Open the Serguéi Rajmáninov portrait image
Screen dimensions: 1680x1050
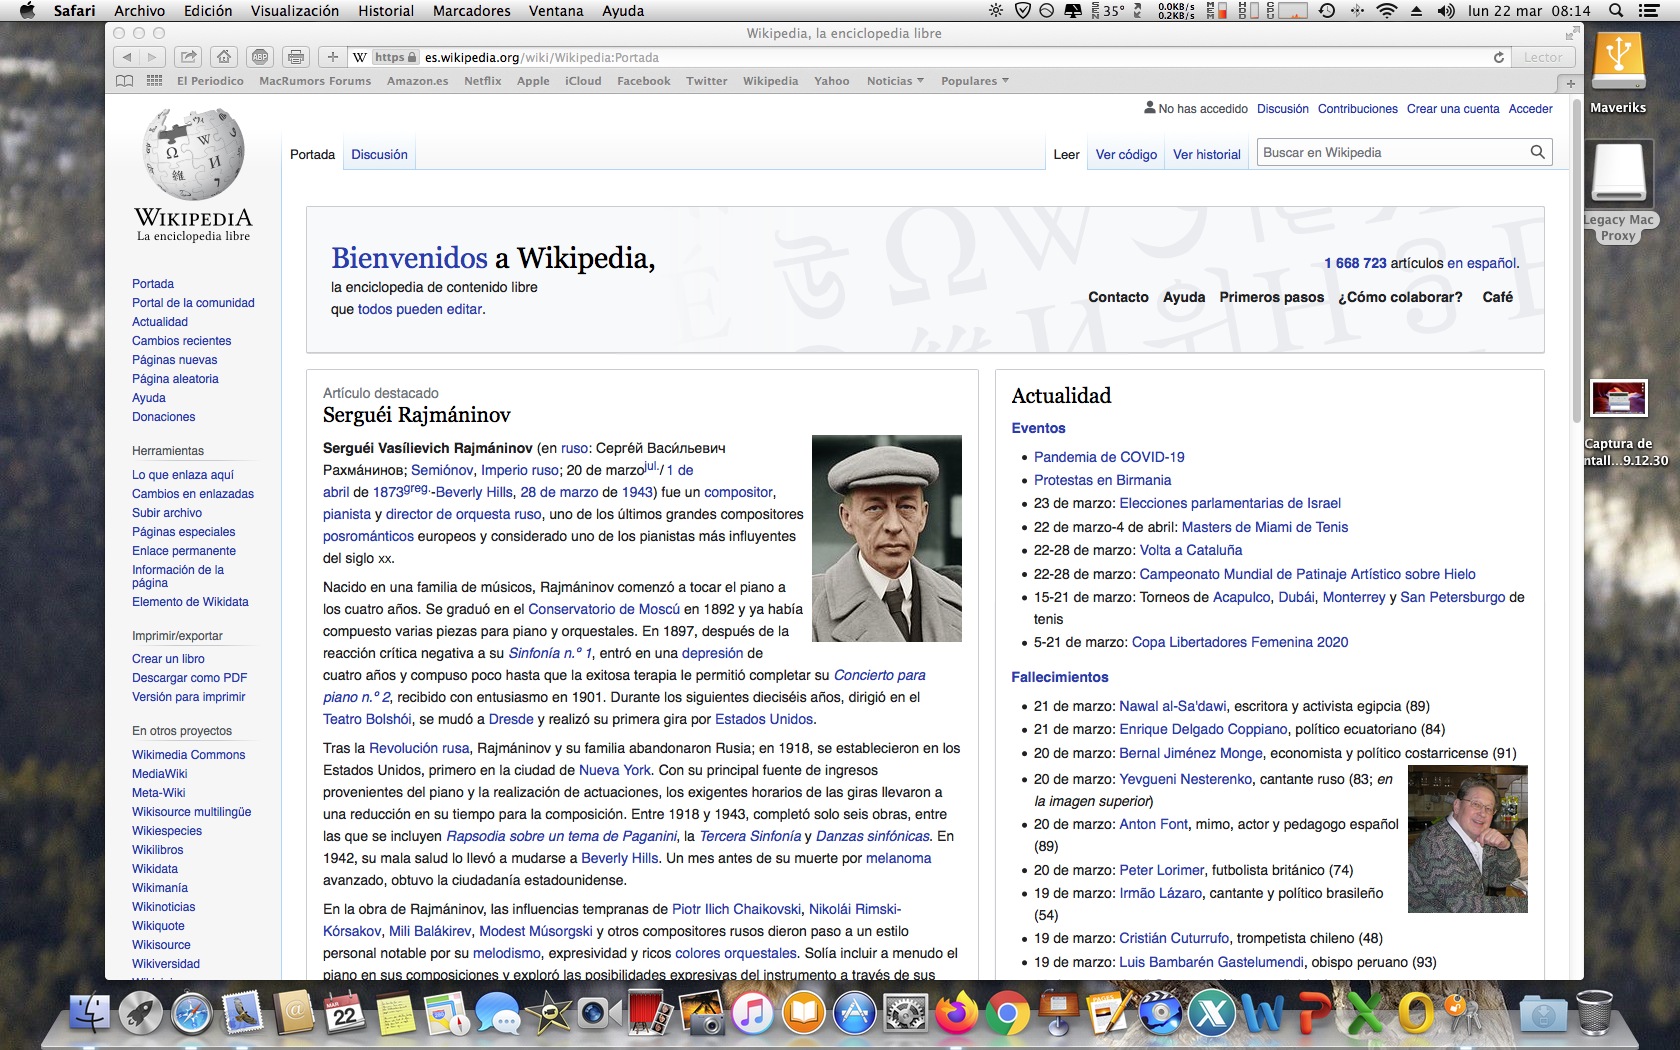[887, 538]
